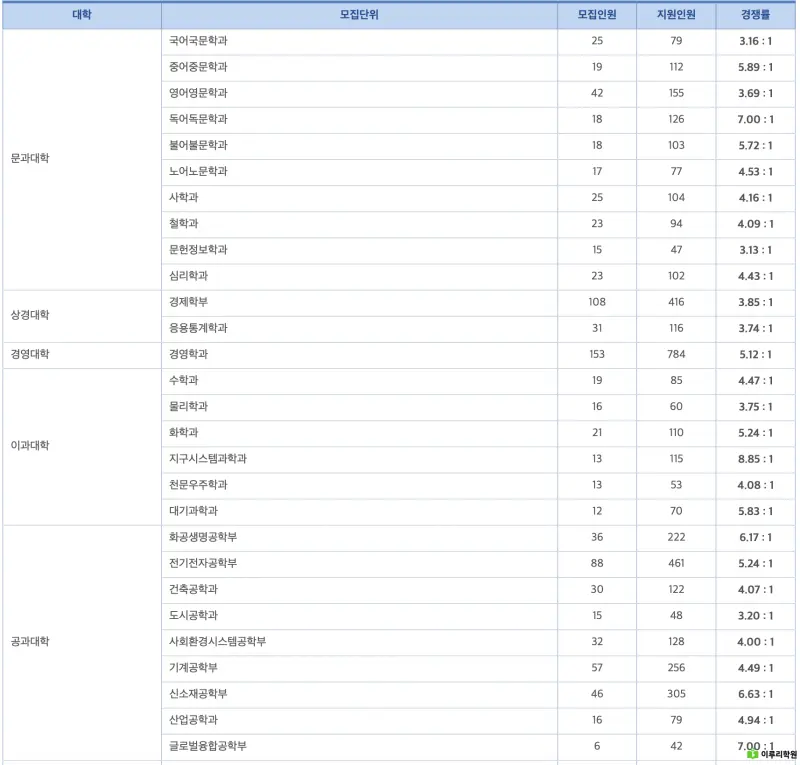Select the 공과대학 college cell
The width and height of the screenshot is (800, 765).
(x=82, y=642)
